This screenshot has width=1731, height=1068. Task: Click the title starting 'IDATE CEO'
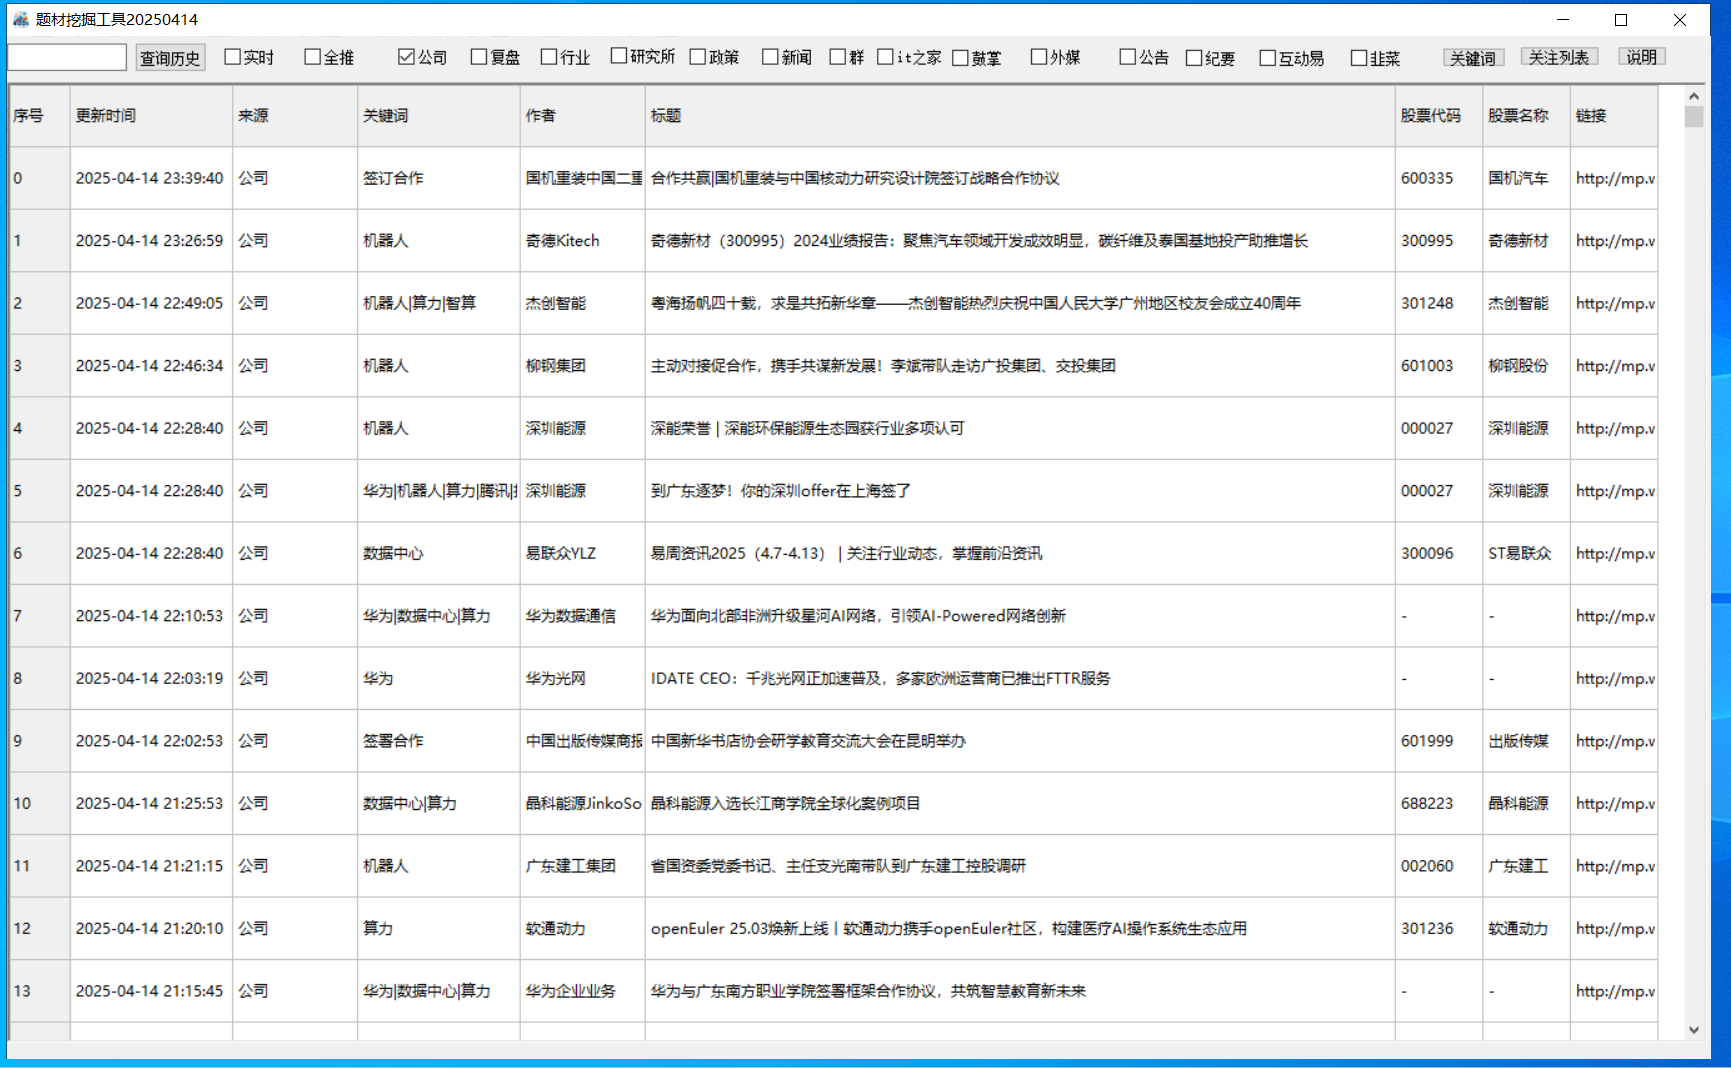click(880, 678)
